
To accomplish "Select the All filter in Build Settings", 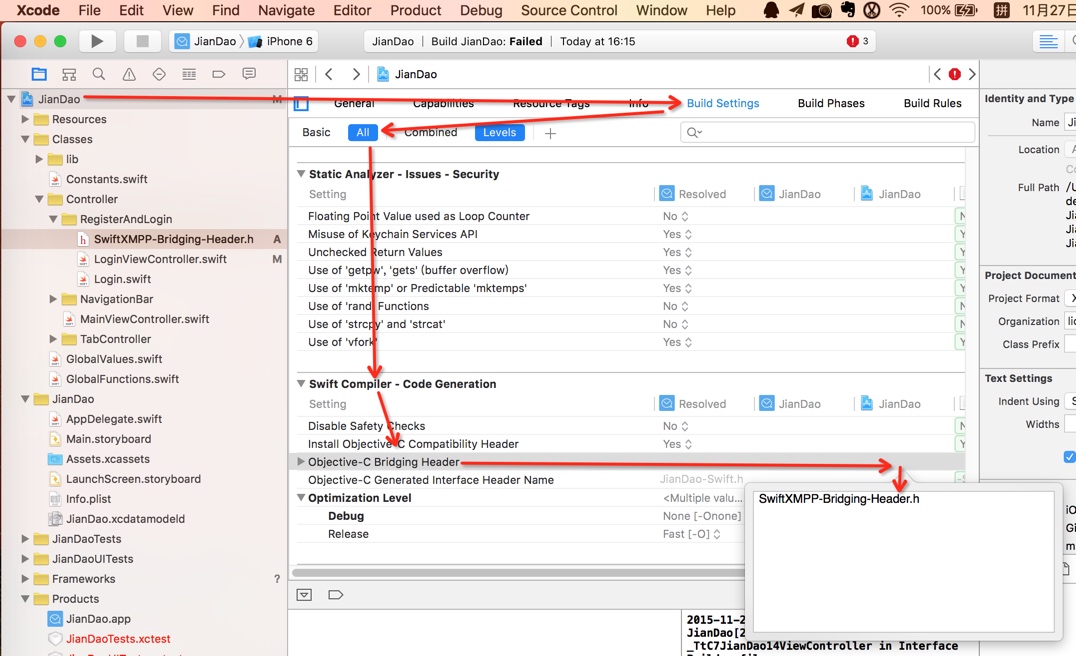I will click(x=363, y=132).
